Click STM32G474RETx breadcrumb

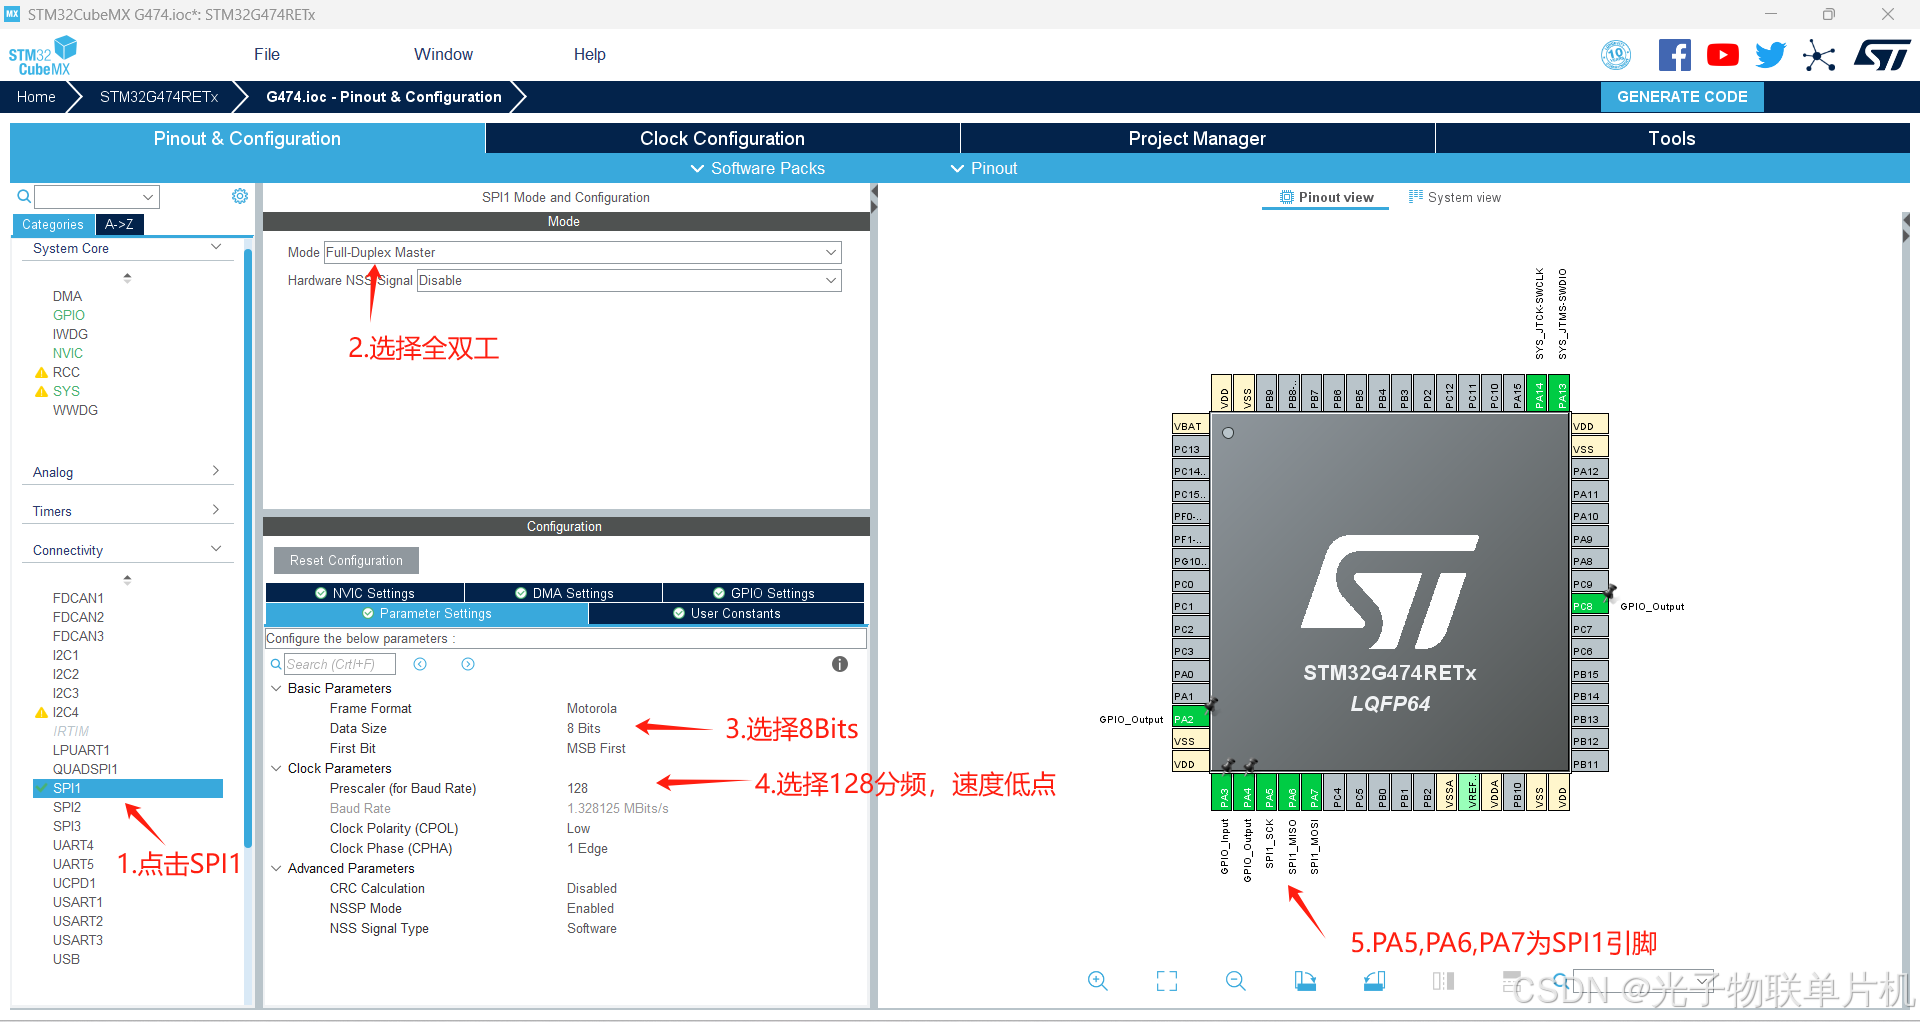click(159, 97)
